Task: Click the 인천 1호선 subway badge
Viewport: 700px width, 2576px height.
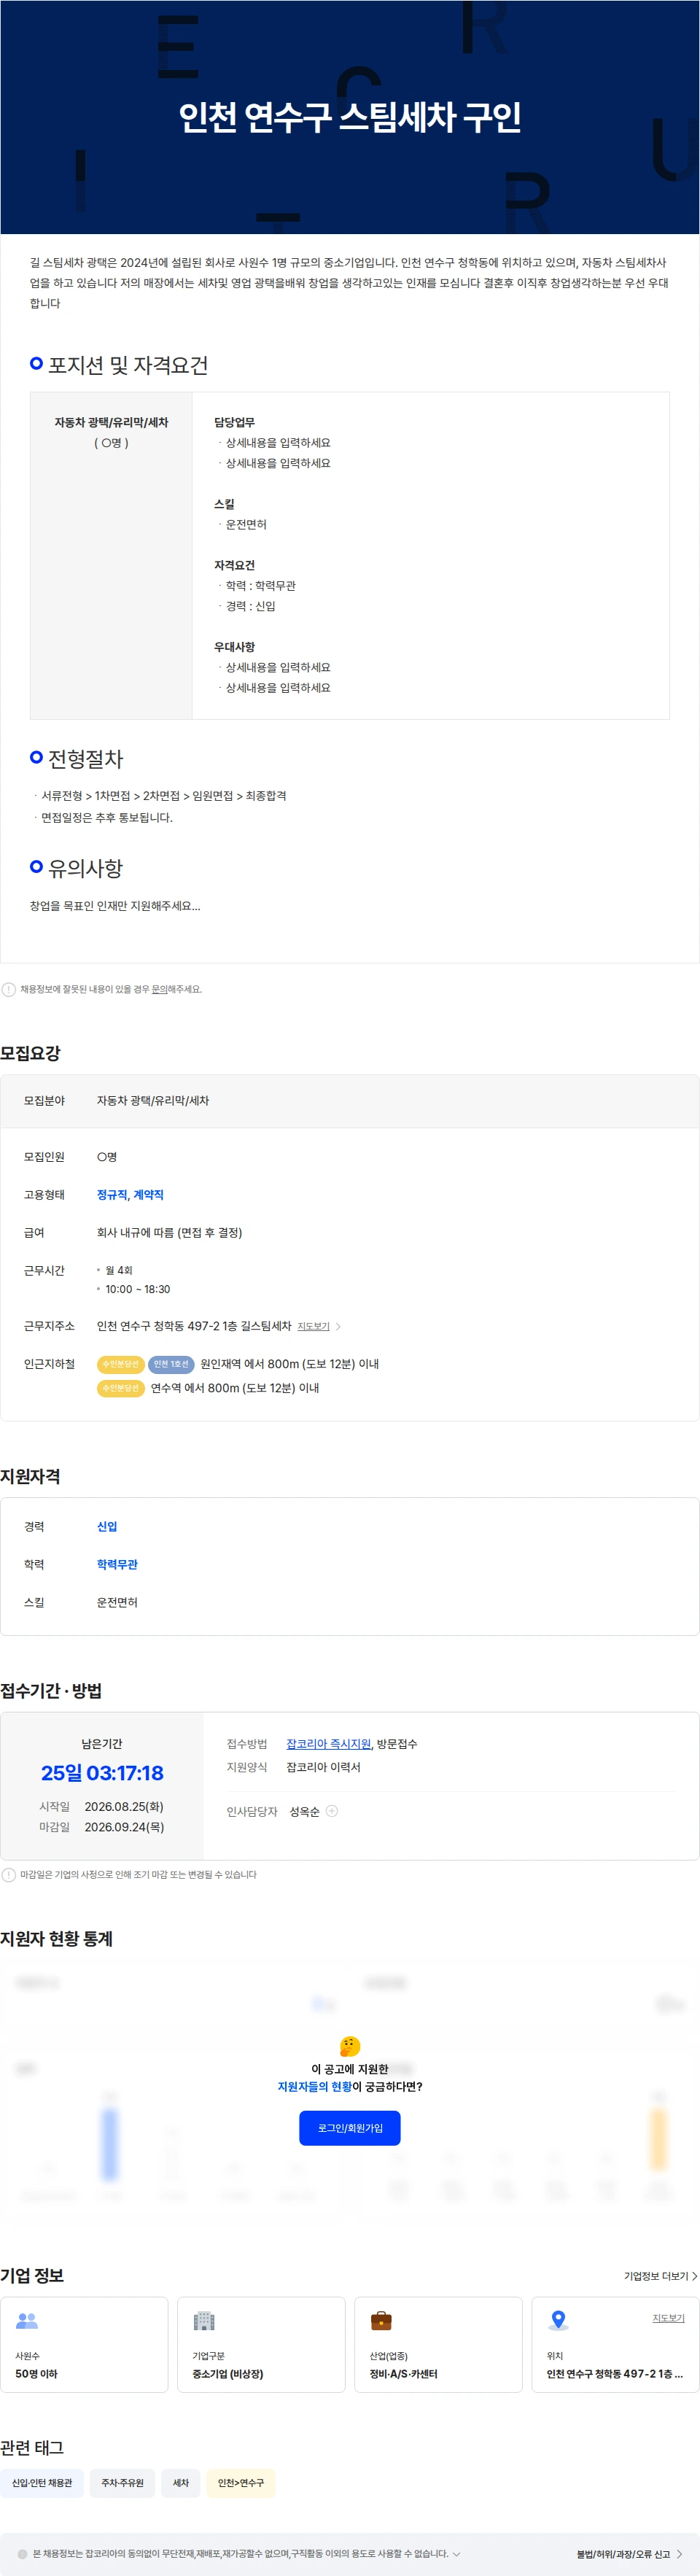Action: pos(171,1364)
